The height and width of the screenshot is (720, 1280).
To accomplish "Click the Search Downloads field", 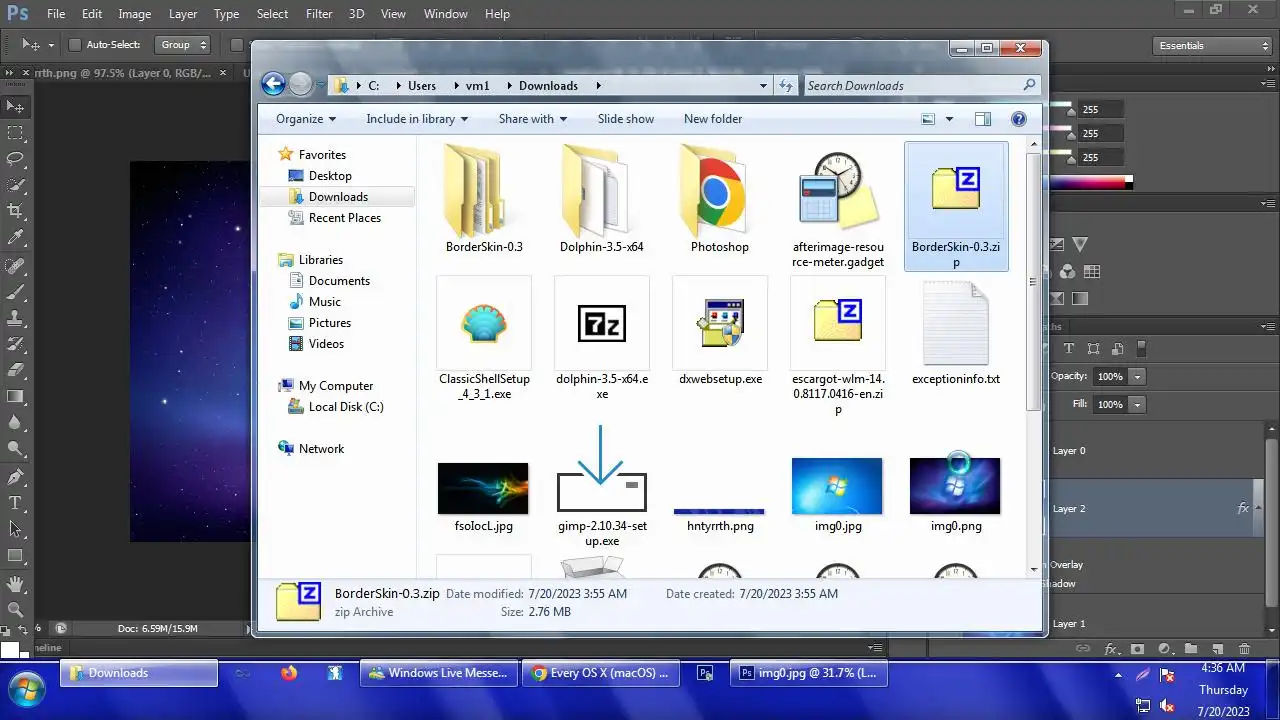I will coord(921,86).
